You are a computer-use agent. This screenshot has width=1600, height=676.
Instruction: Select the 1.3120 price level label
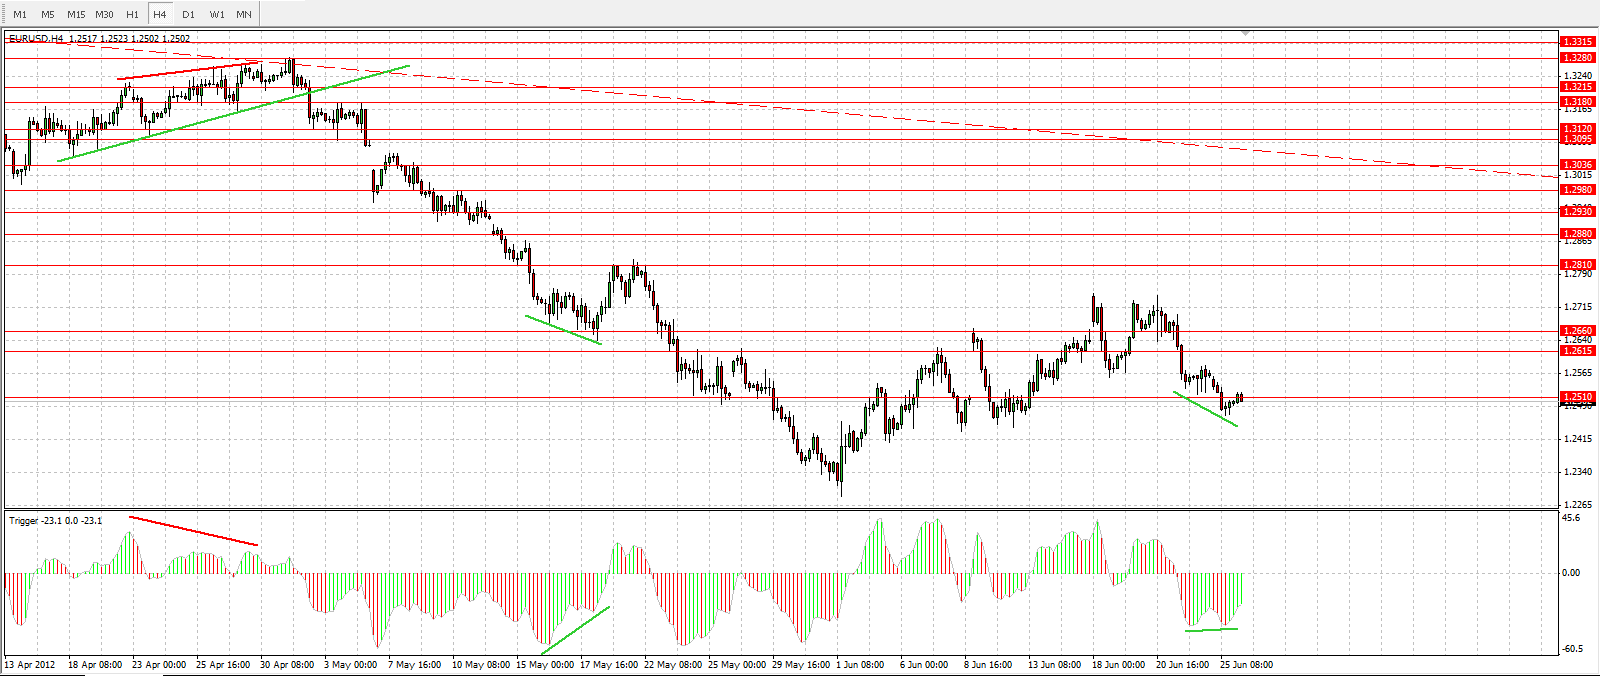point(1578,129)
